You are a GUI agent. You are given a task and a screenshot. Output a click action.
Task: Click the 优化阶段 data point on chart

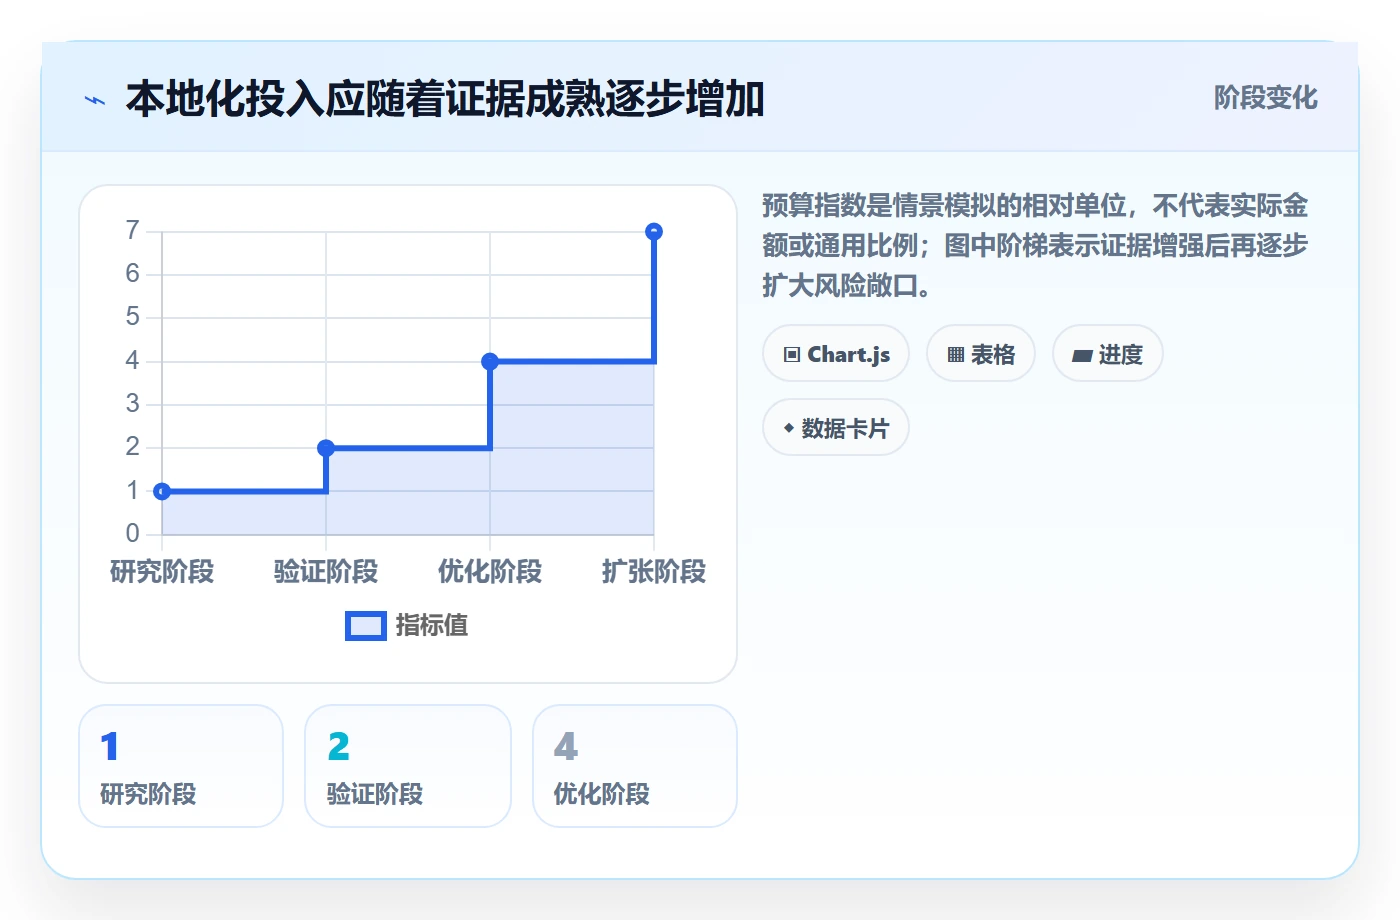tap(490, 361)
